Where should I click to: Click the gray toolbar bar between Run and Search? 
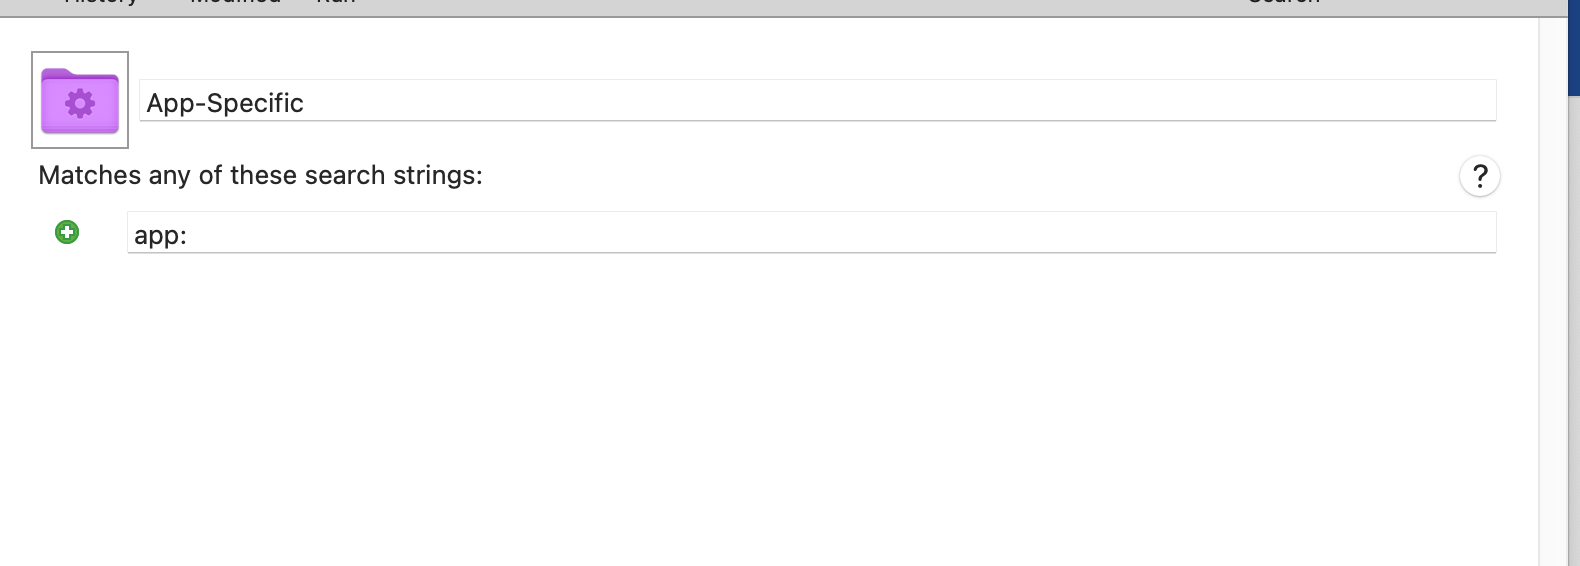click(800, 7)
